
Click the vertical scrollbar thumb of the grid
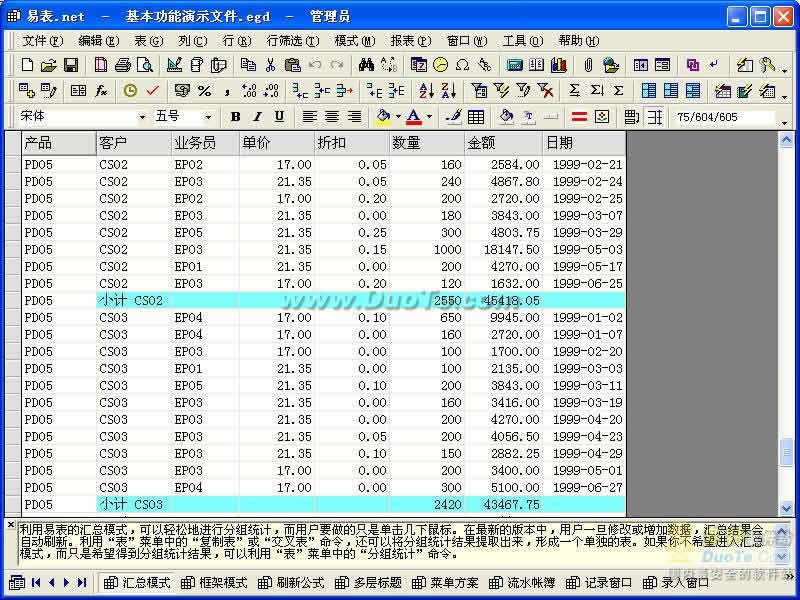pyautogui.click(x=786, y=452)
